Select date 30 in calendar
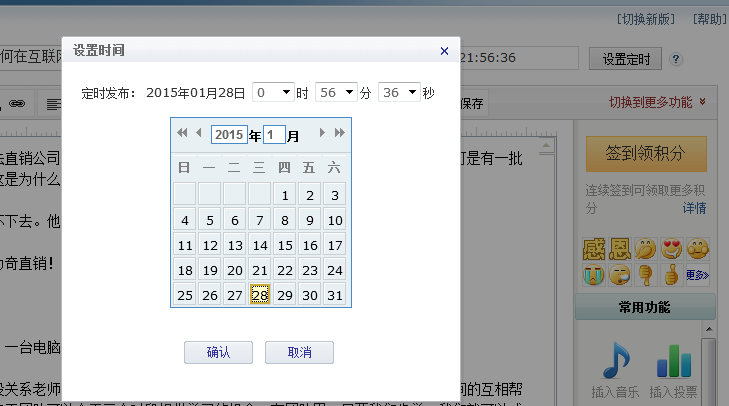 pyautogui.click(x=310, y=295)
